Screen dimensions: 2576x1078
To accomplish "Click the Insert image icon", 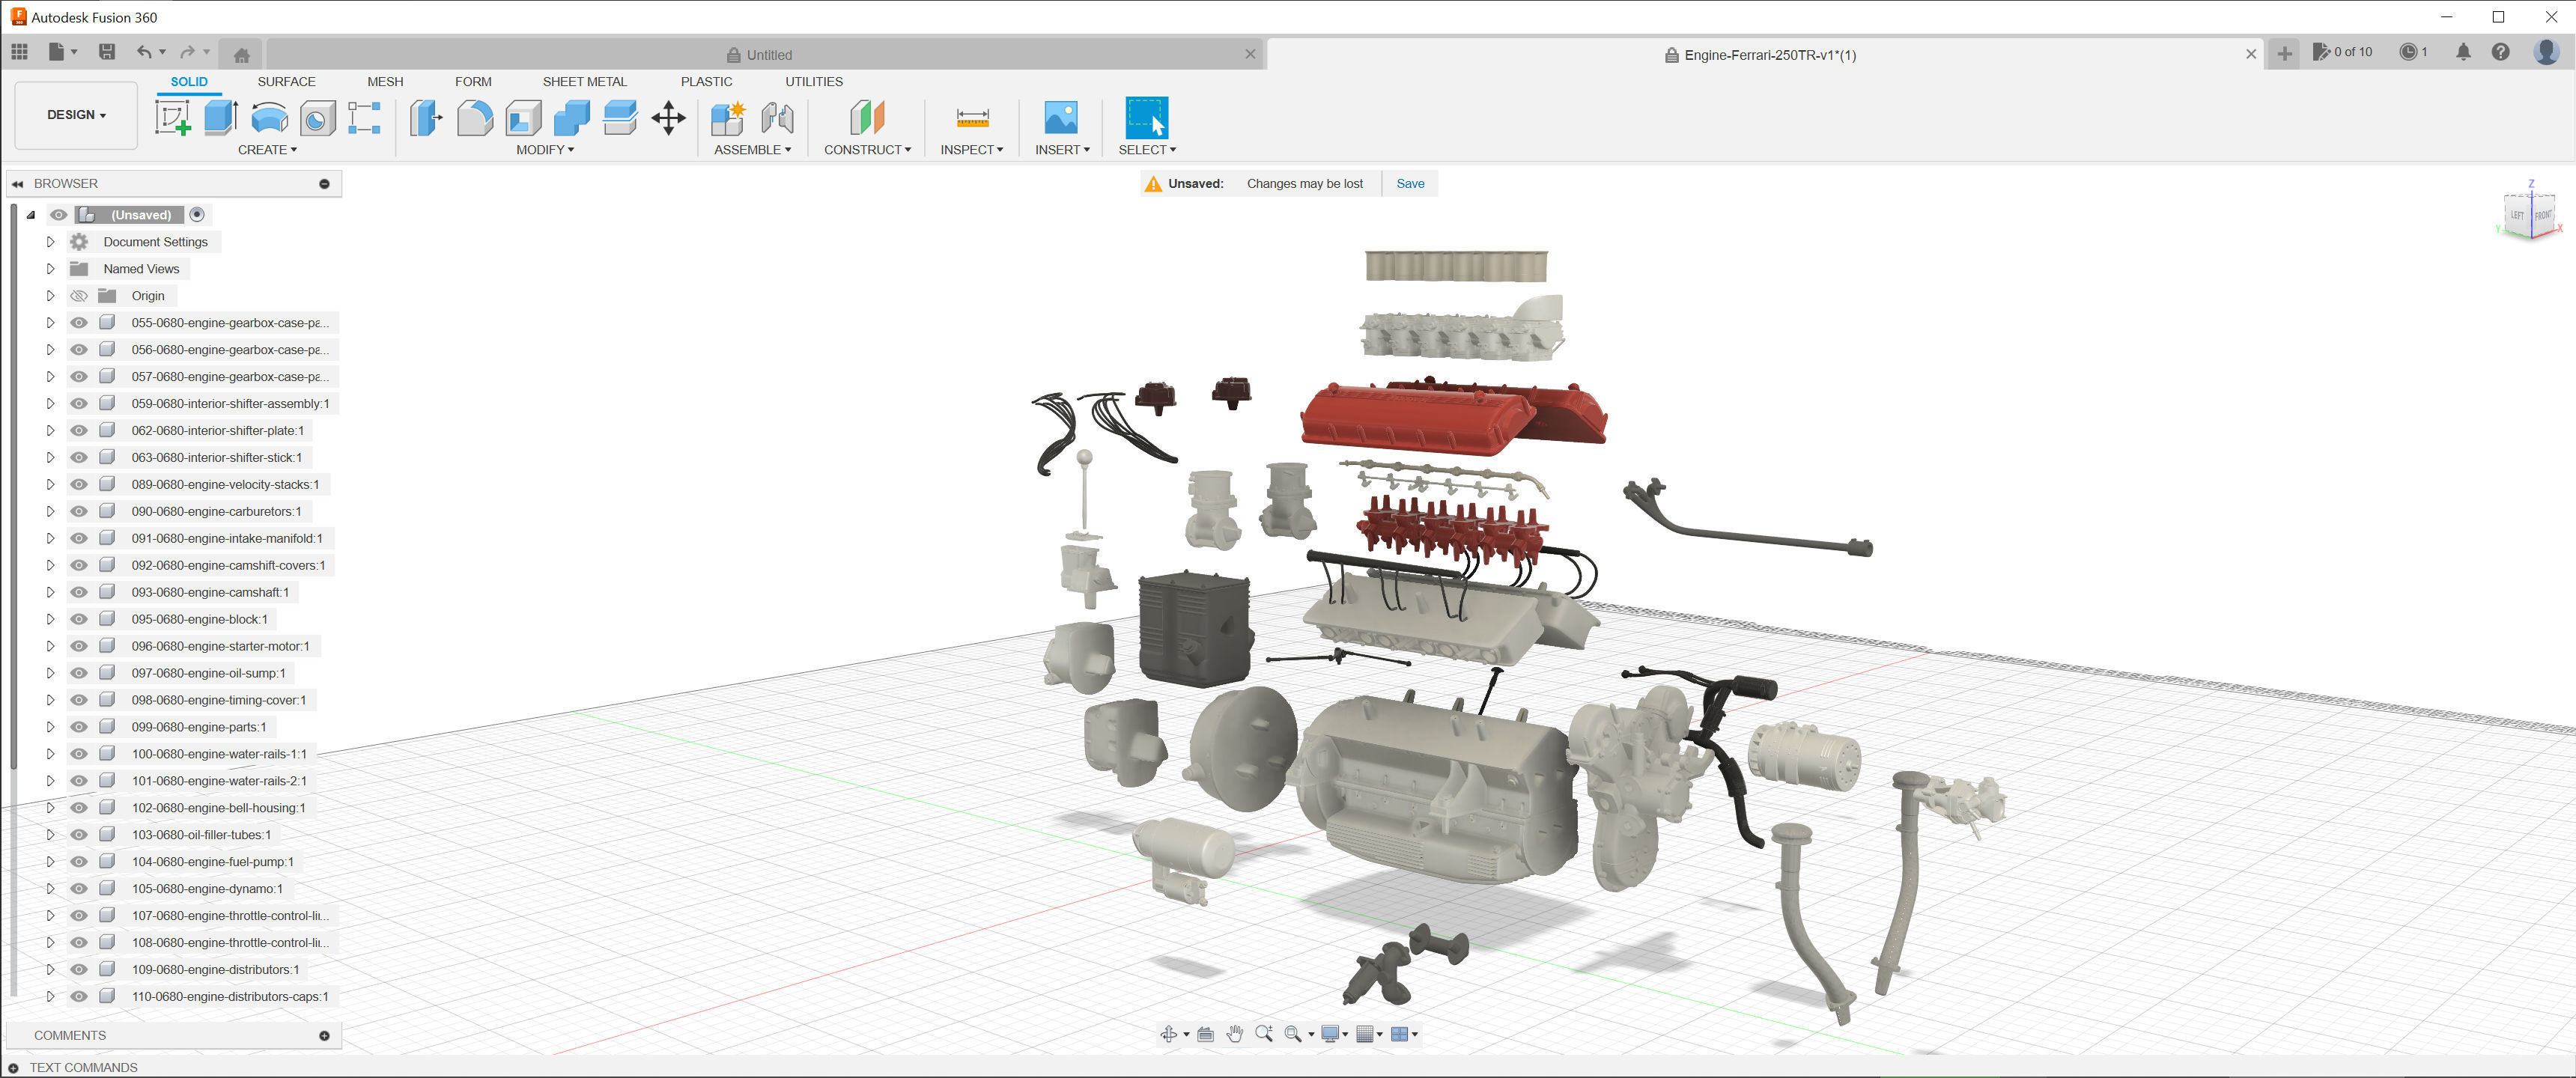I will point(1060,118).
